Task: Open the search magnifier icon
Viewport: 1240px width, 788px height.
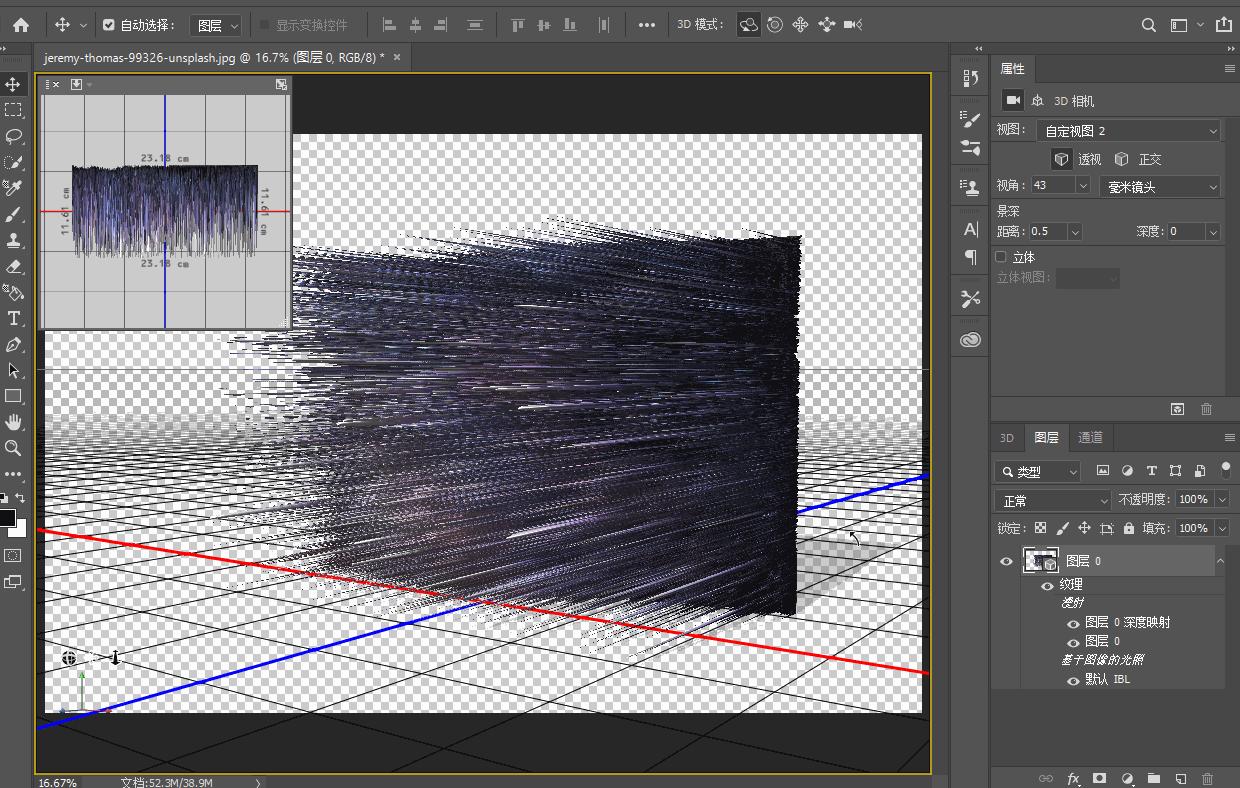Action: click(x=1149, y=25)
